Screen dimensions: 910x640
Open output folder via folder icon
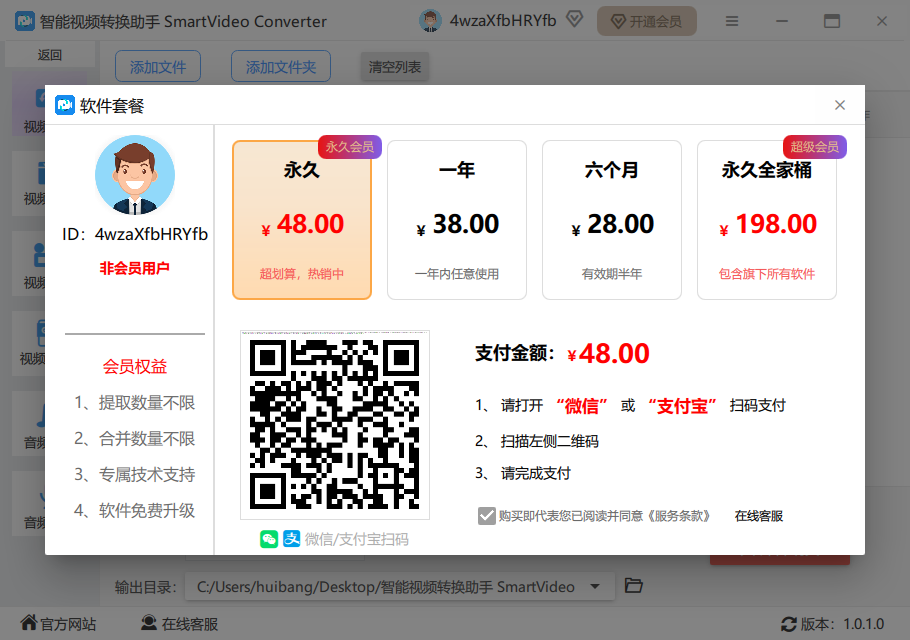[x=633, y=586]
